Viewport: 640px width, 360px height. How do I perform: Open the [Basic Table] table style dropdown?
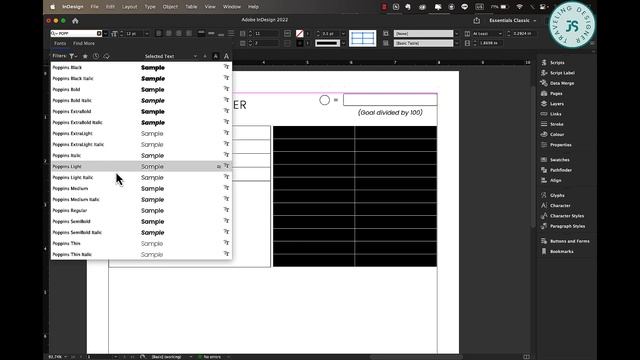pos(456,43)
